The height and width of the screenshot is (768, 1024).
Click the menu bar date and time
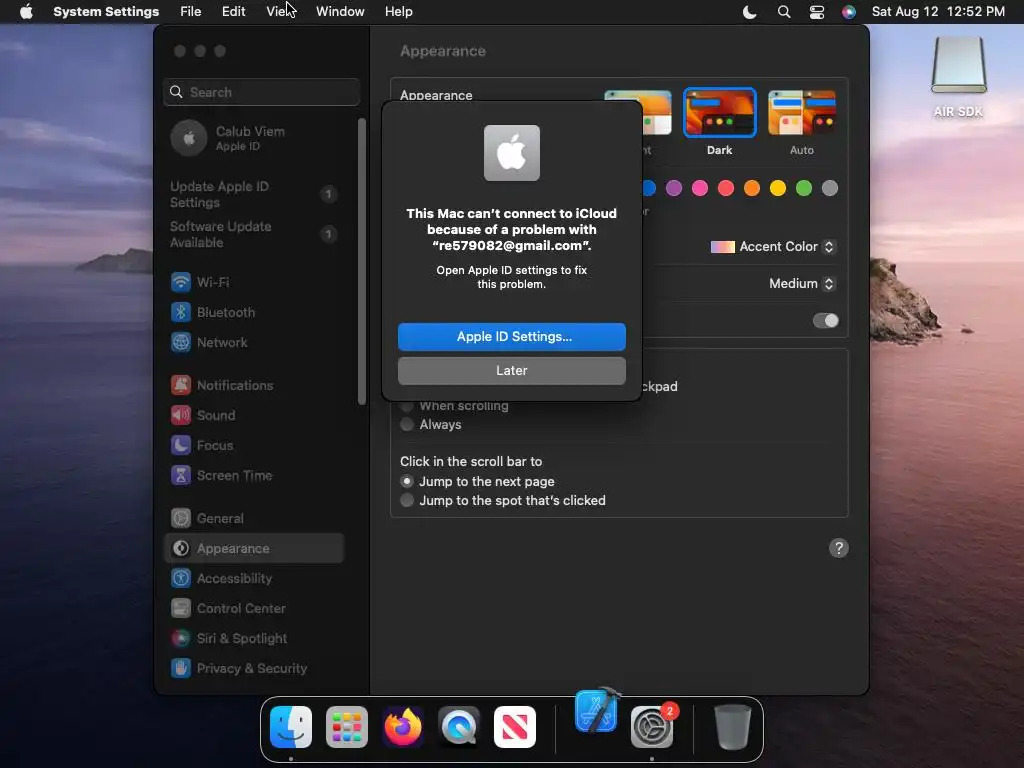click(x=938, y=12)
